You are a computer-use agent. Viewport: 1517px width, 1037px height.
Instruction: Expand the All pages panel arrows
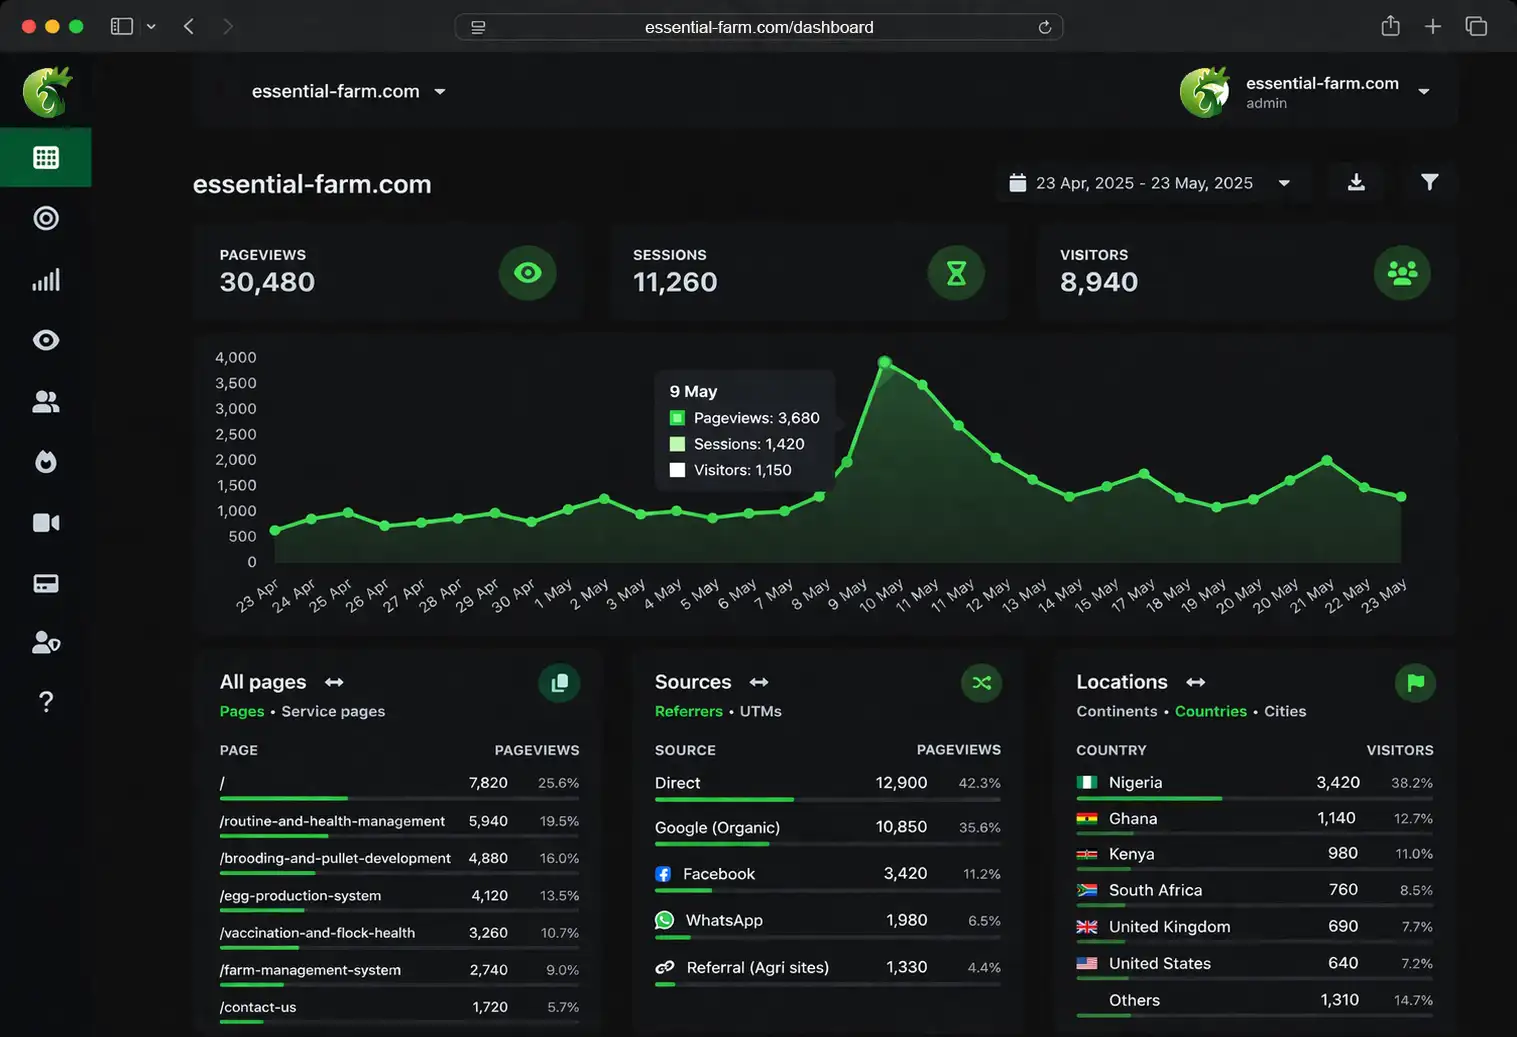(334, 682)
